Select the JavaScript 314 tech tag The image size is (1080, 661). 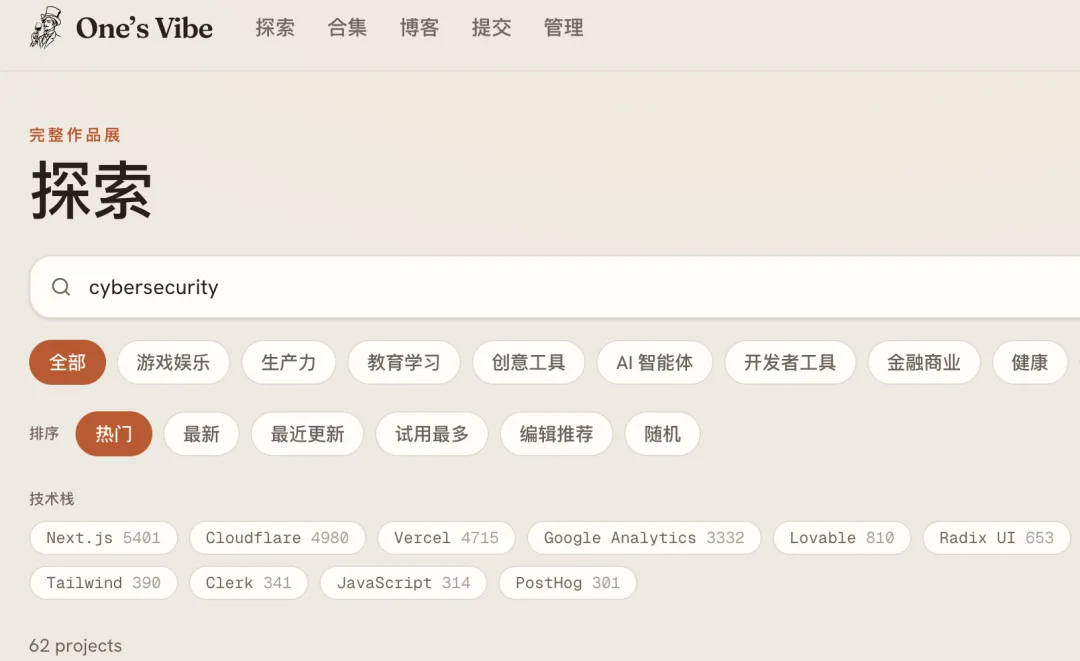(x=404, y=583)
